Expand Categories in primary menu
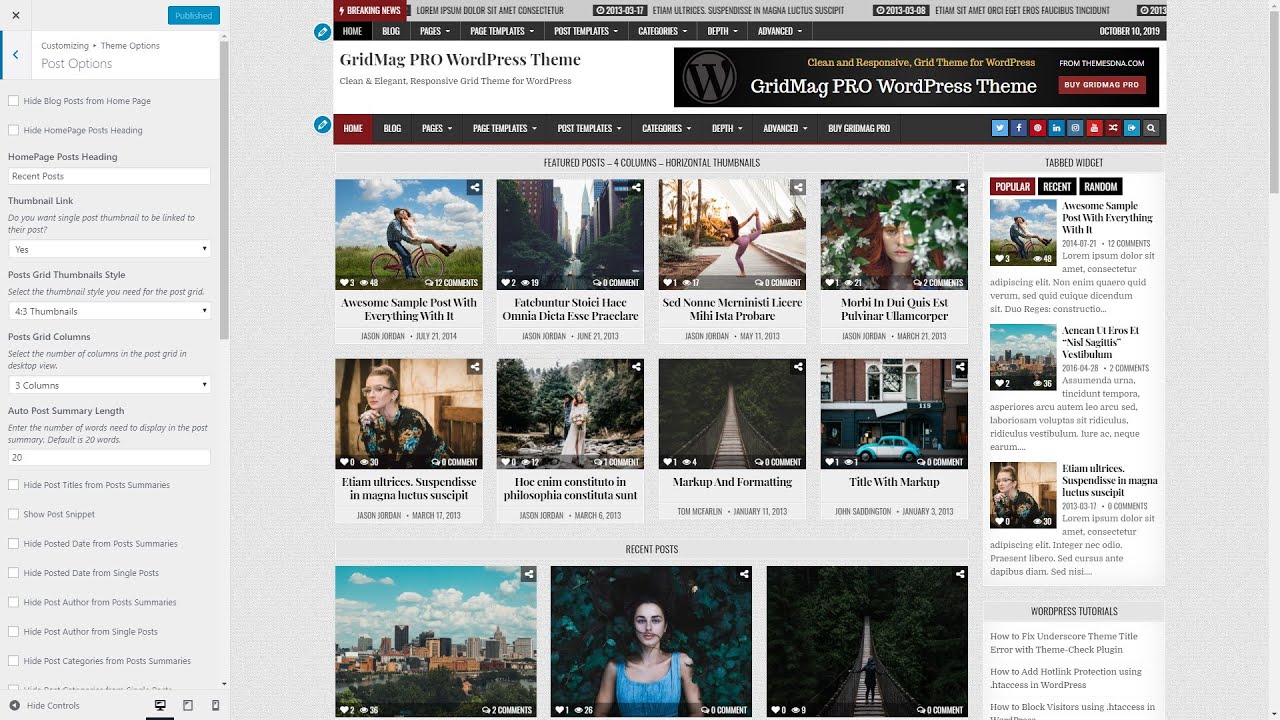This screenshot has height=720, width=1280. 666,128
